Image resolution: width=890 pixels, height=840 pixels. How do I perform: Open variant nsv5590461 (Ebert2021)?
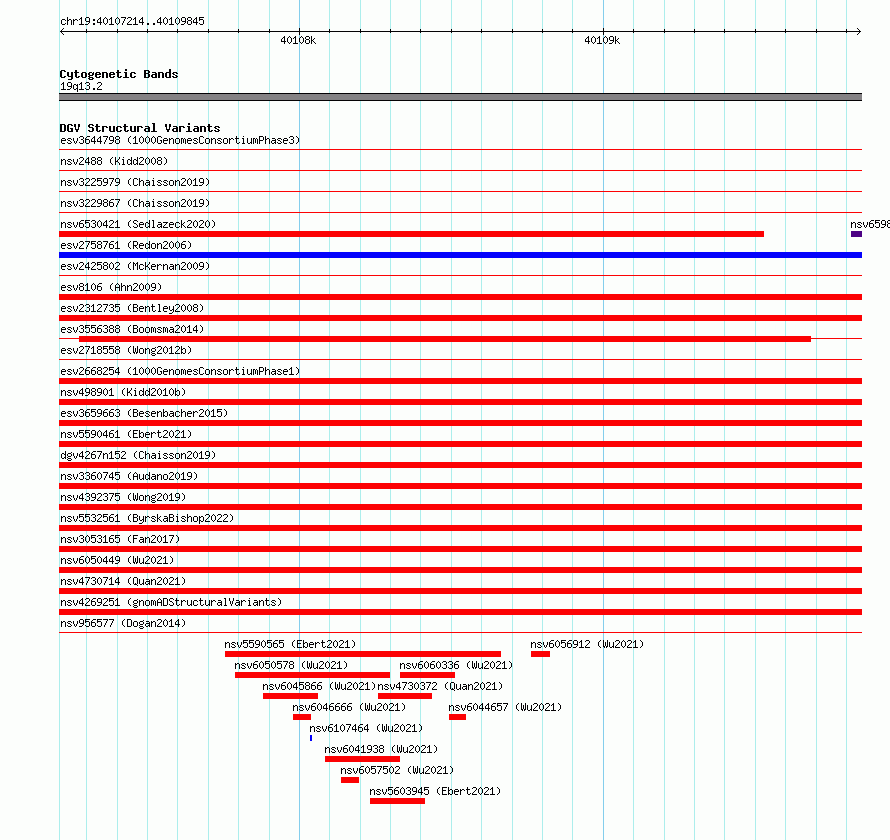click(126, 434)
